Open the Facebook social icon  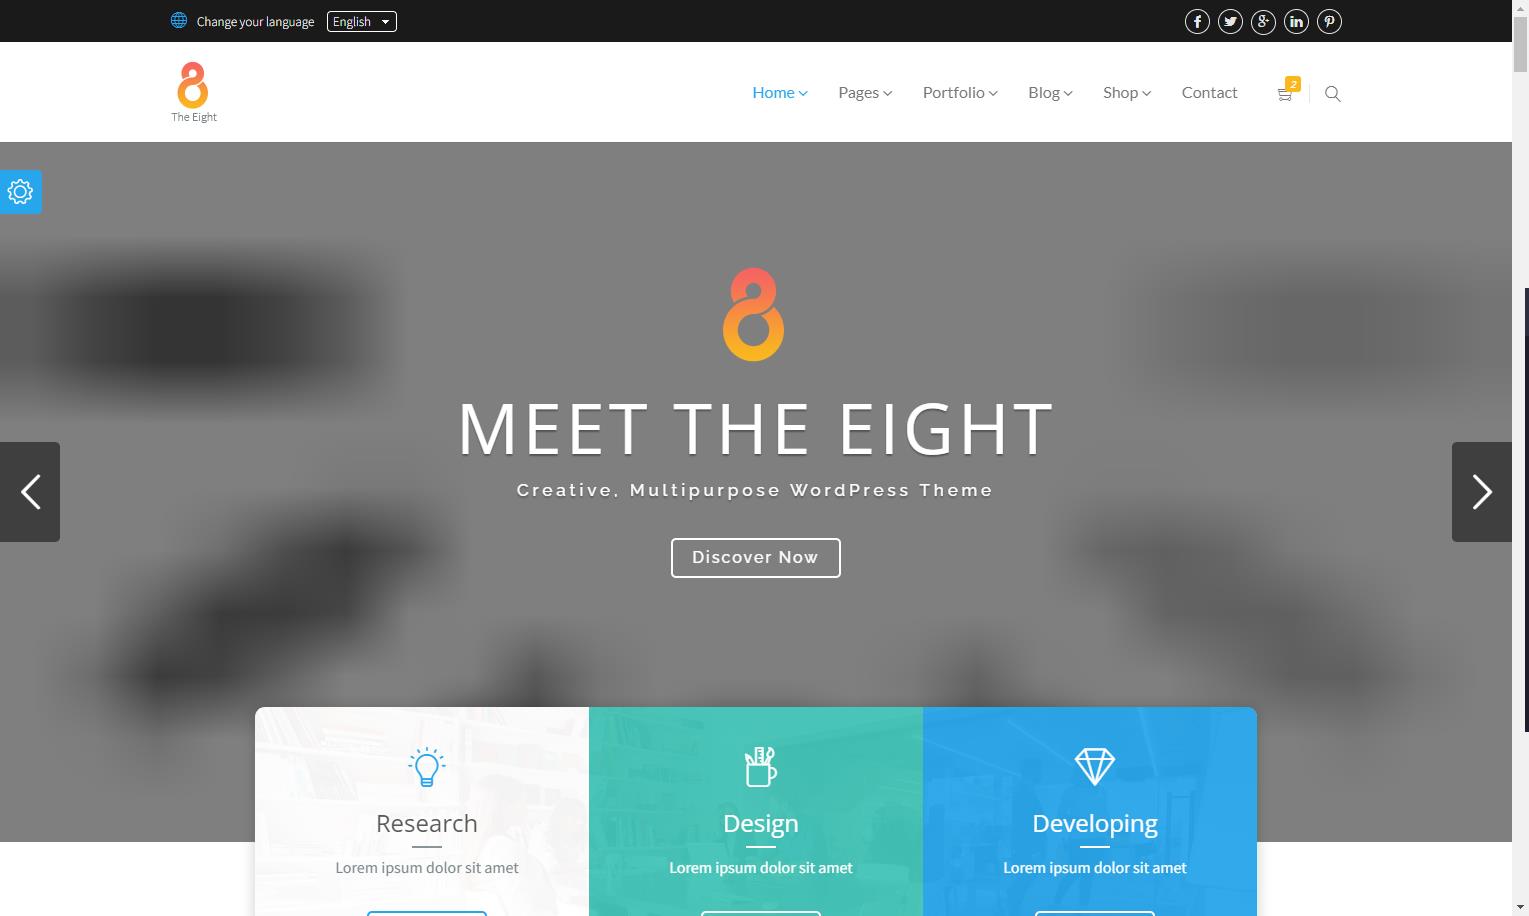(x=1197, y=21)
